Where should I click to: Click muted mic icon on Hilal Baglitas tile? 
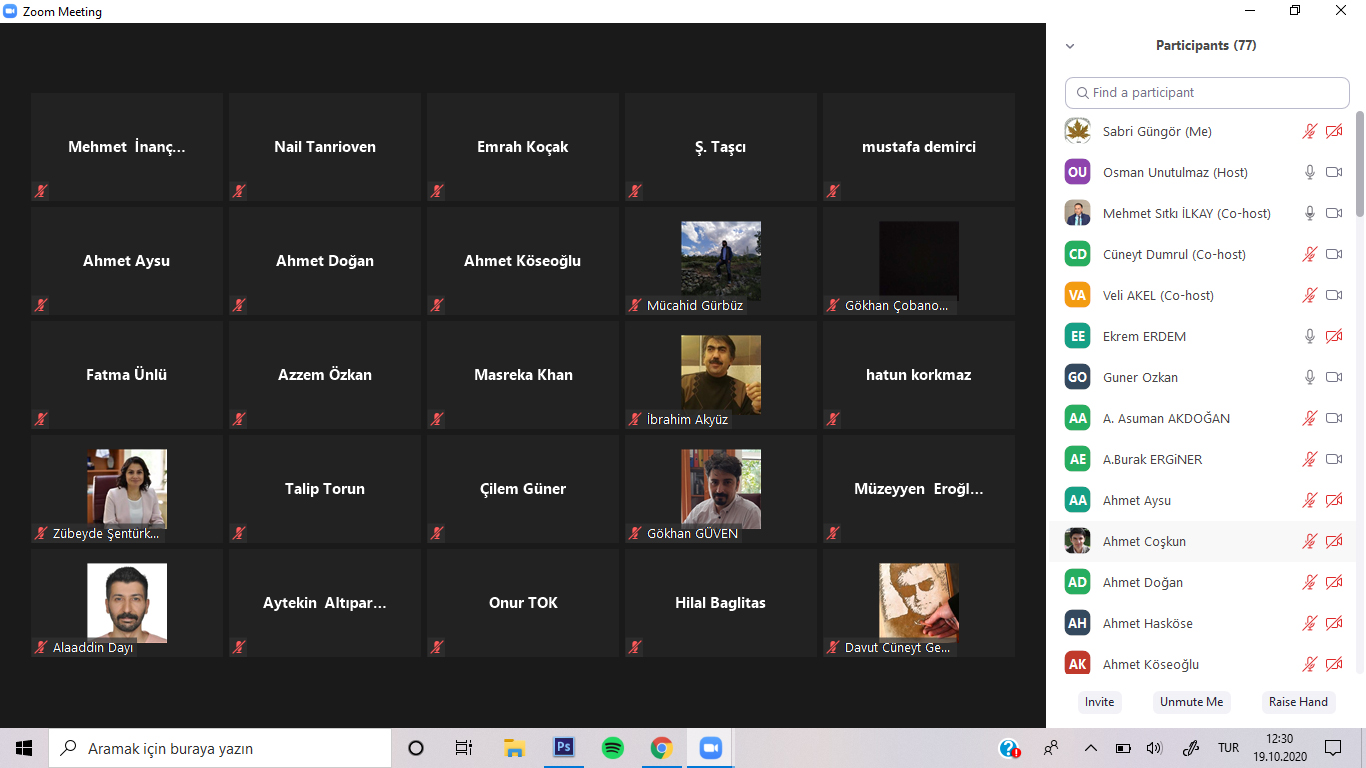[x=635, y=647]
